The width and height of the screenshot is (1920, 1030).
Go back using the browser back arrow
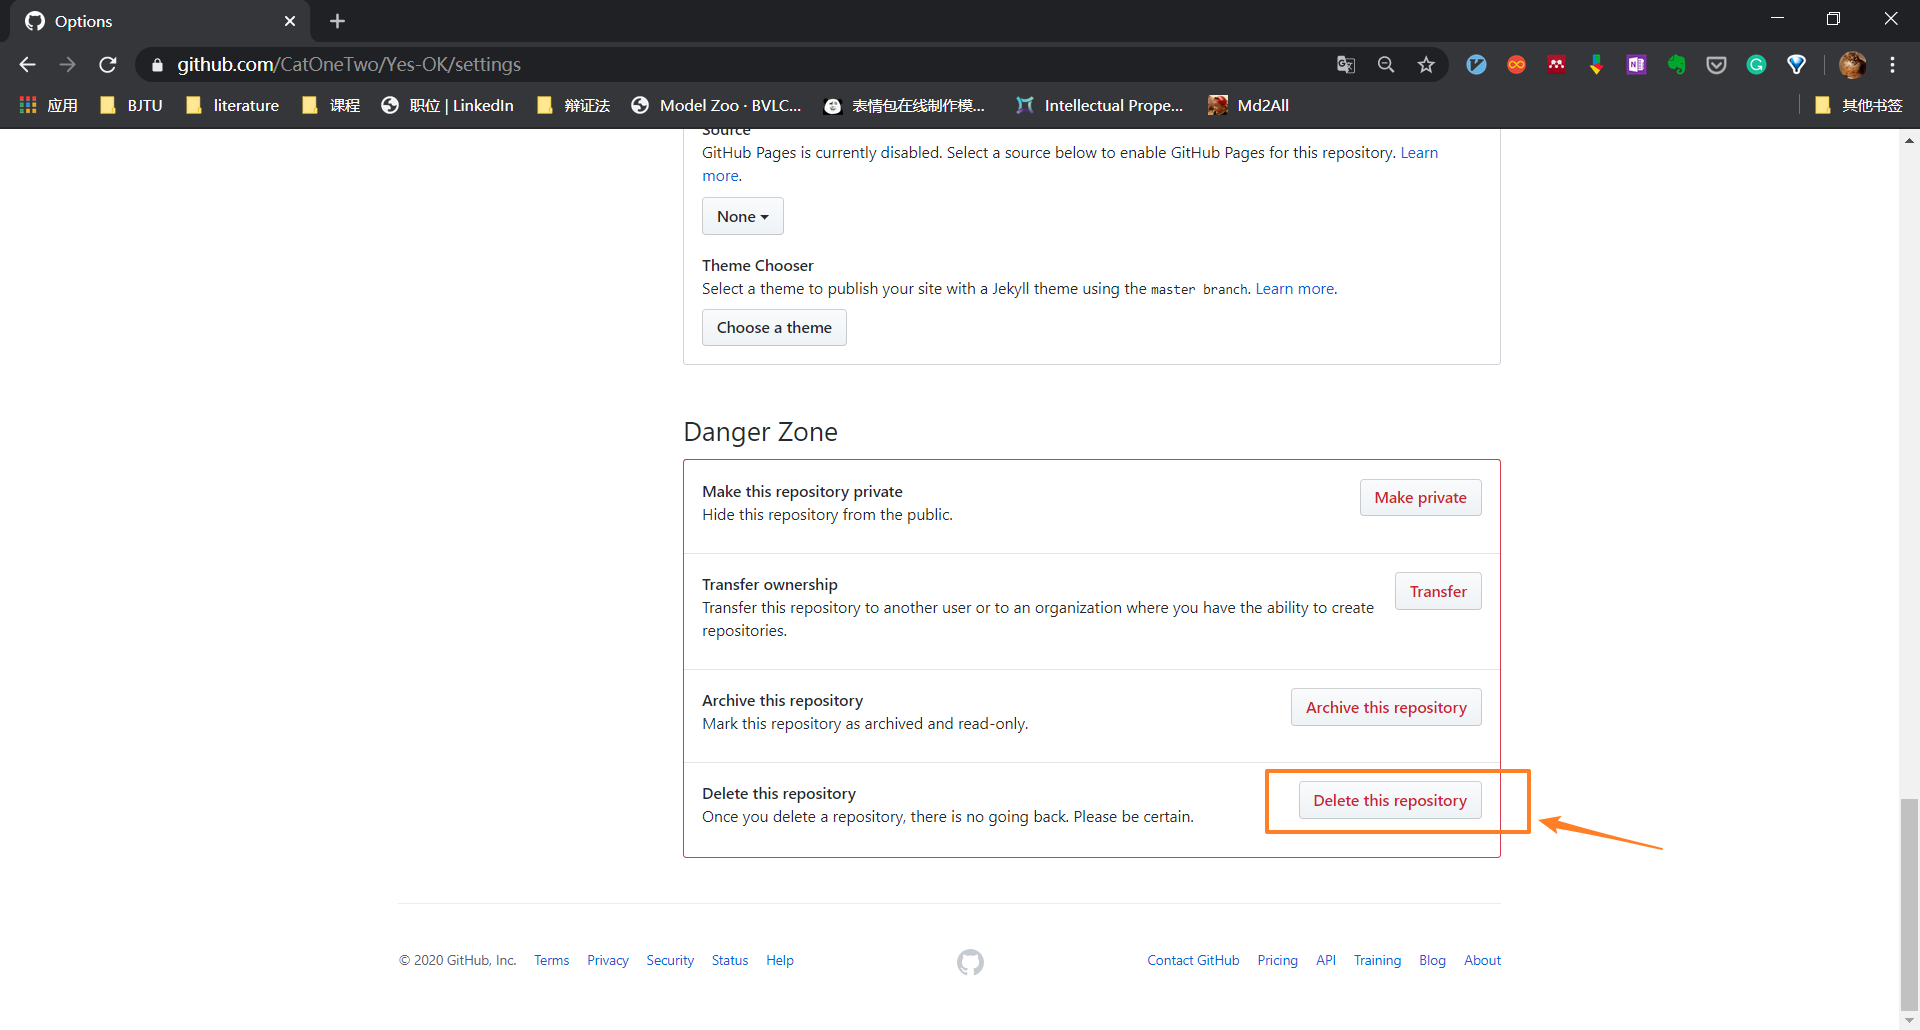pyautogui.click(x=28, y=65)
